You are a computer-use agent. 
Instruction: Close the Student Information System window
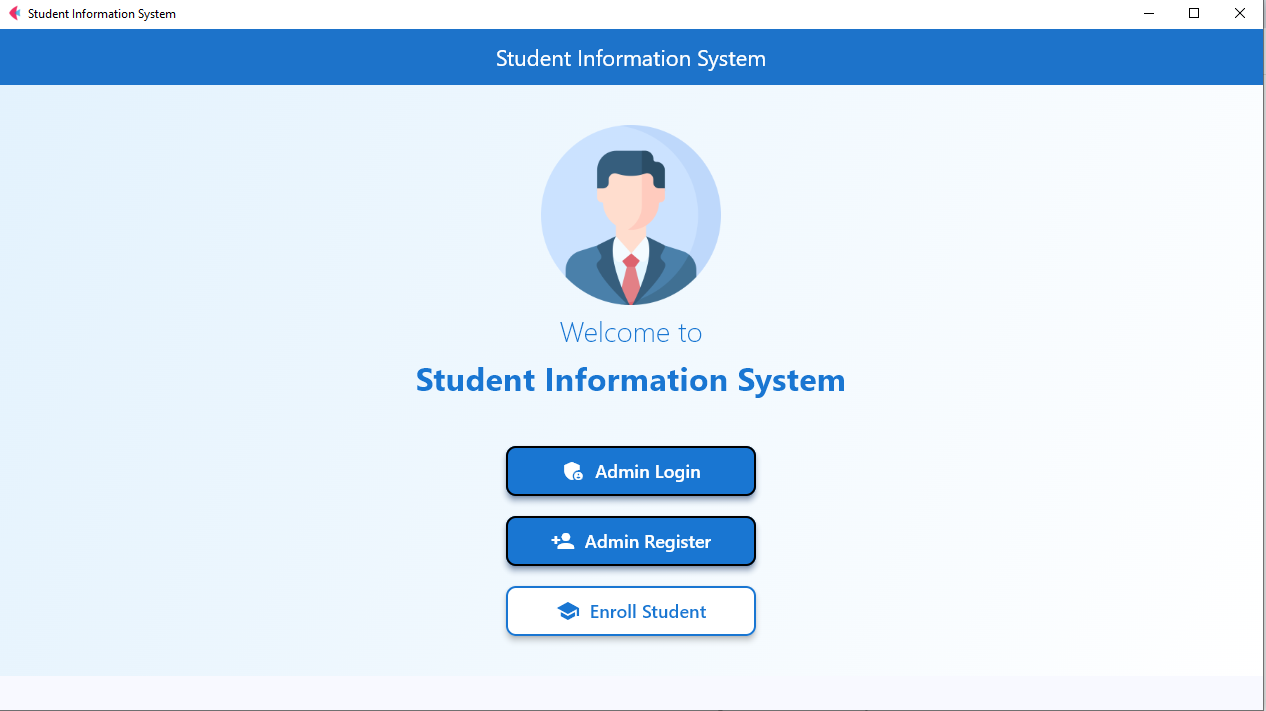1240,14
